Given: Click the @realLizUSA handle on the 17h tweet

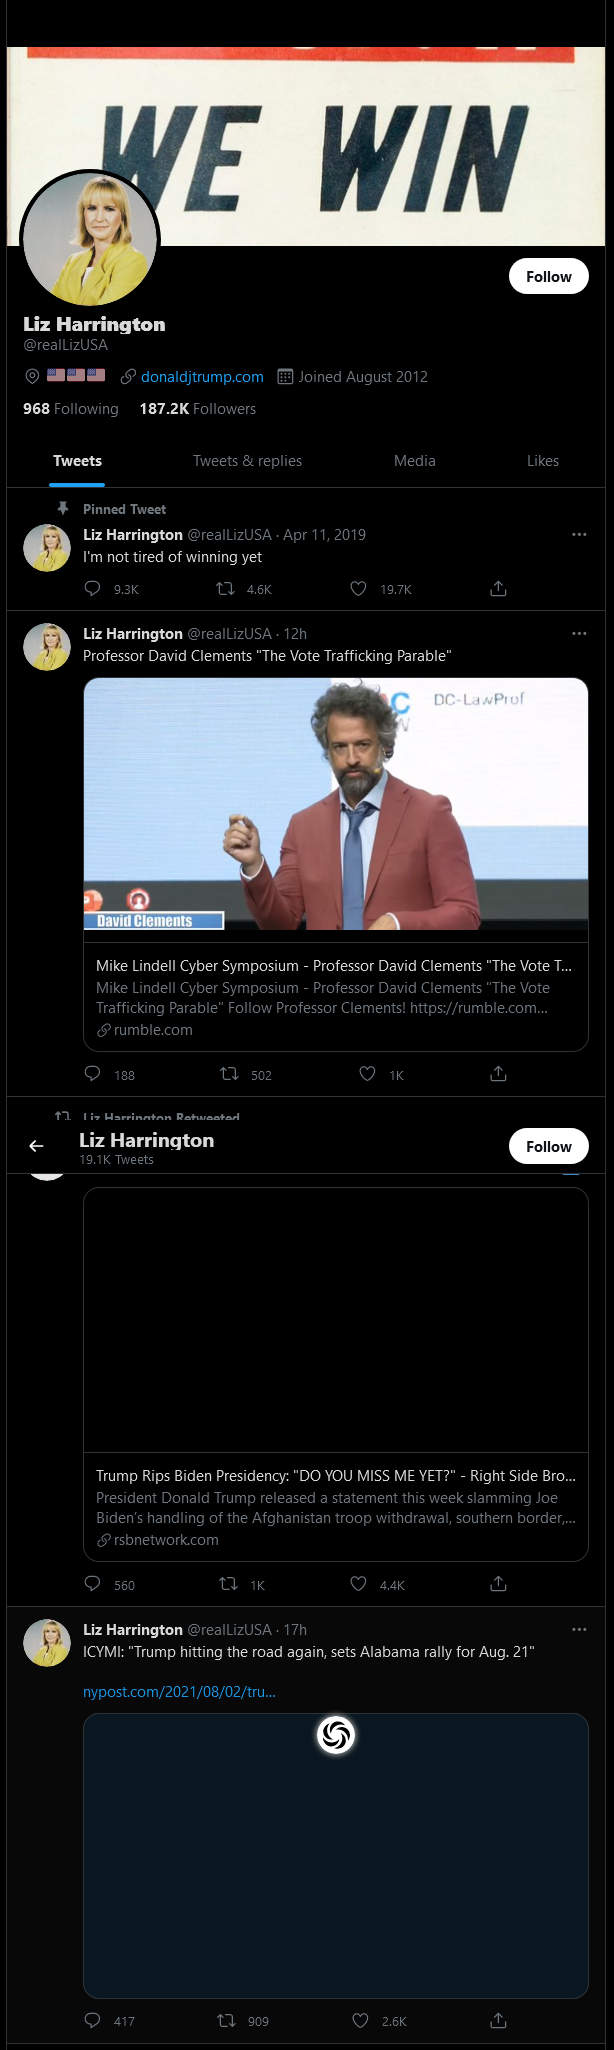Looking at the screenshot, I should [x=229, y=1630].
